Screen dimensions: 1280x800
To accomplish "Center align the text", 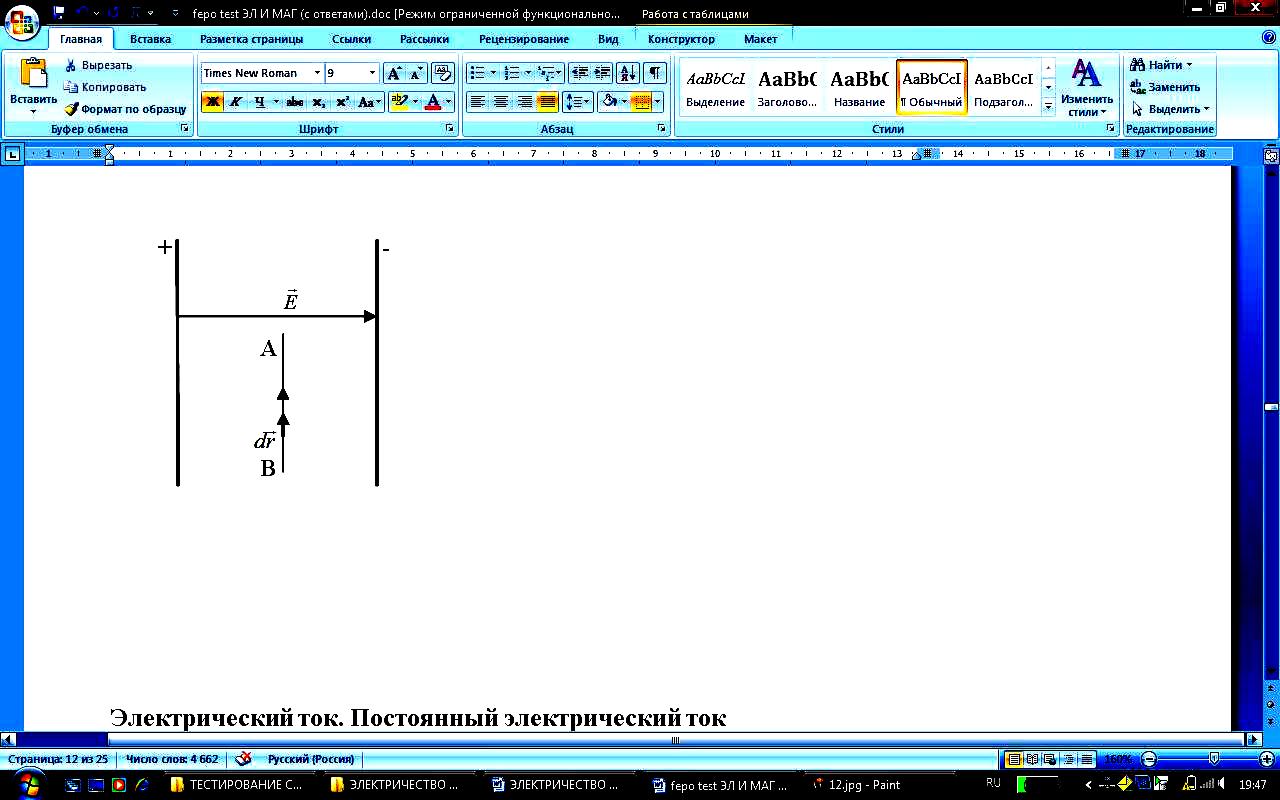I will pyautogui.click(x=501, y=102).
